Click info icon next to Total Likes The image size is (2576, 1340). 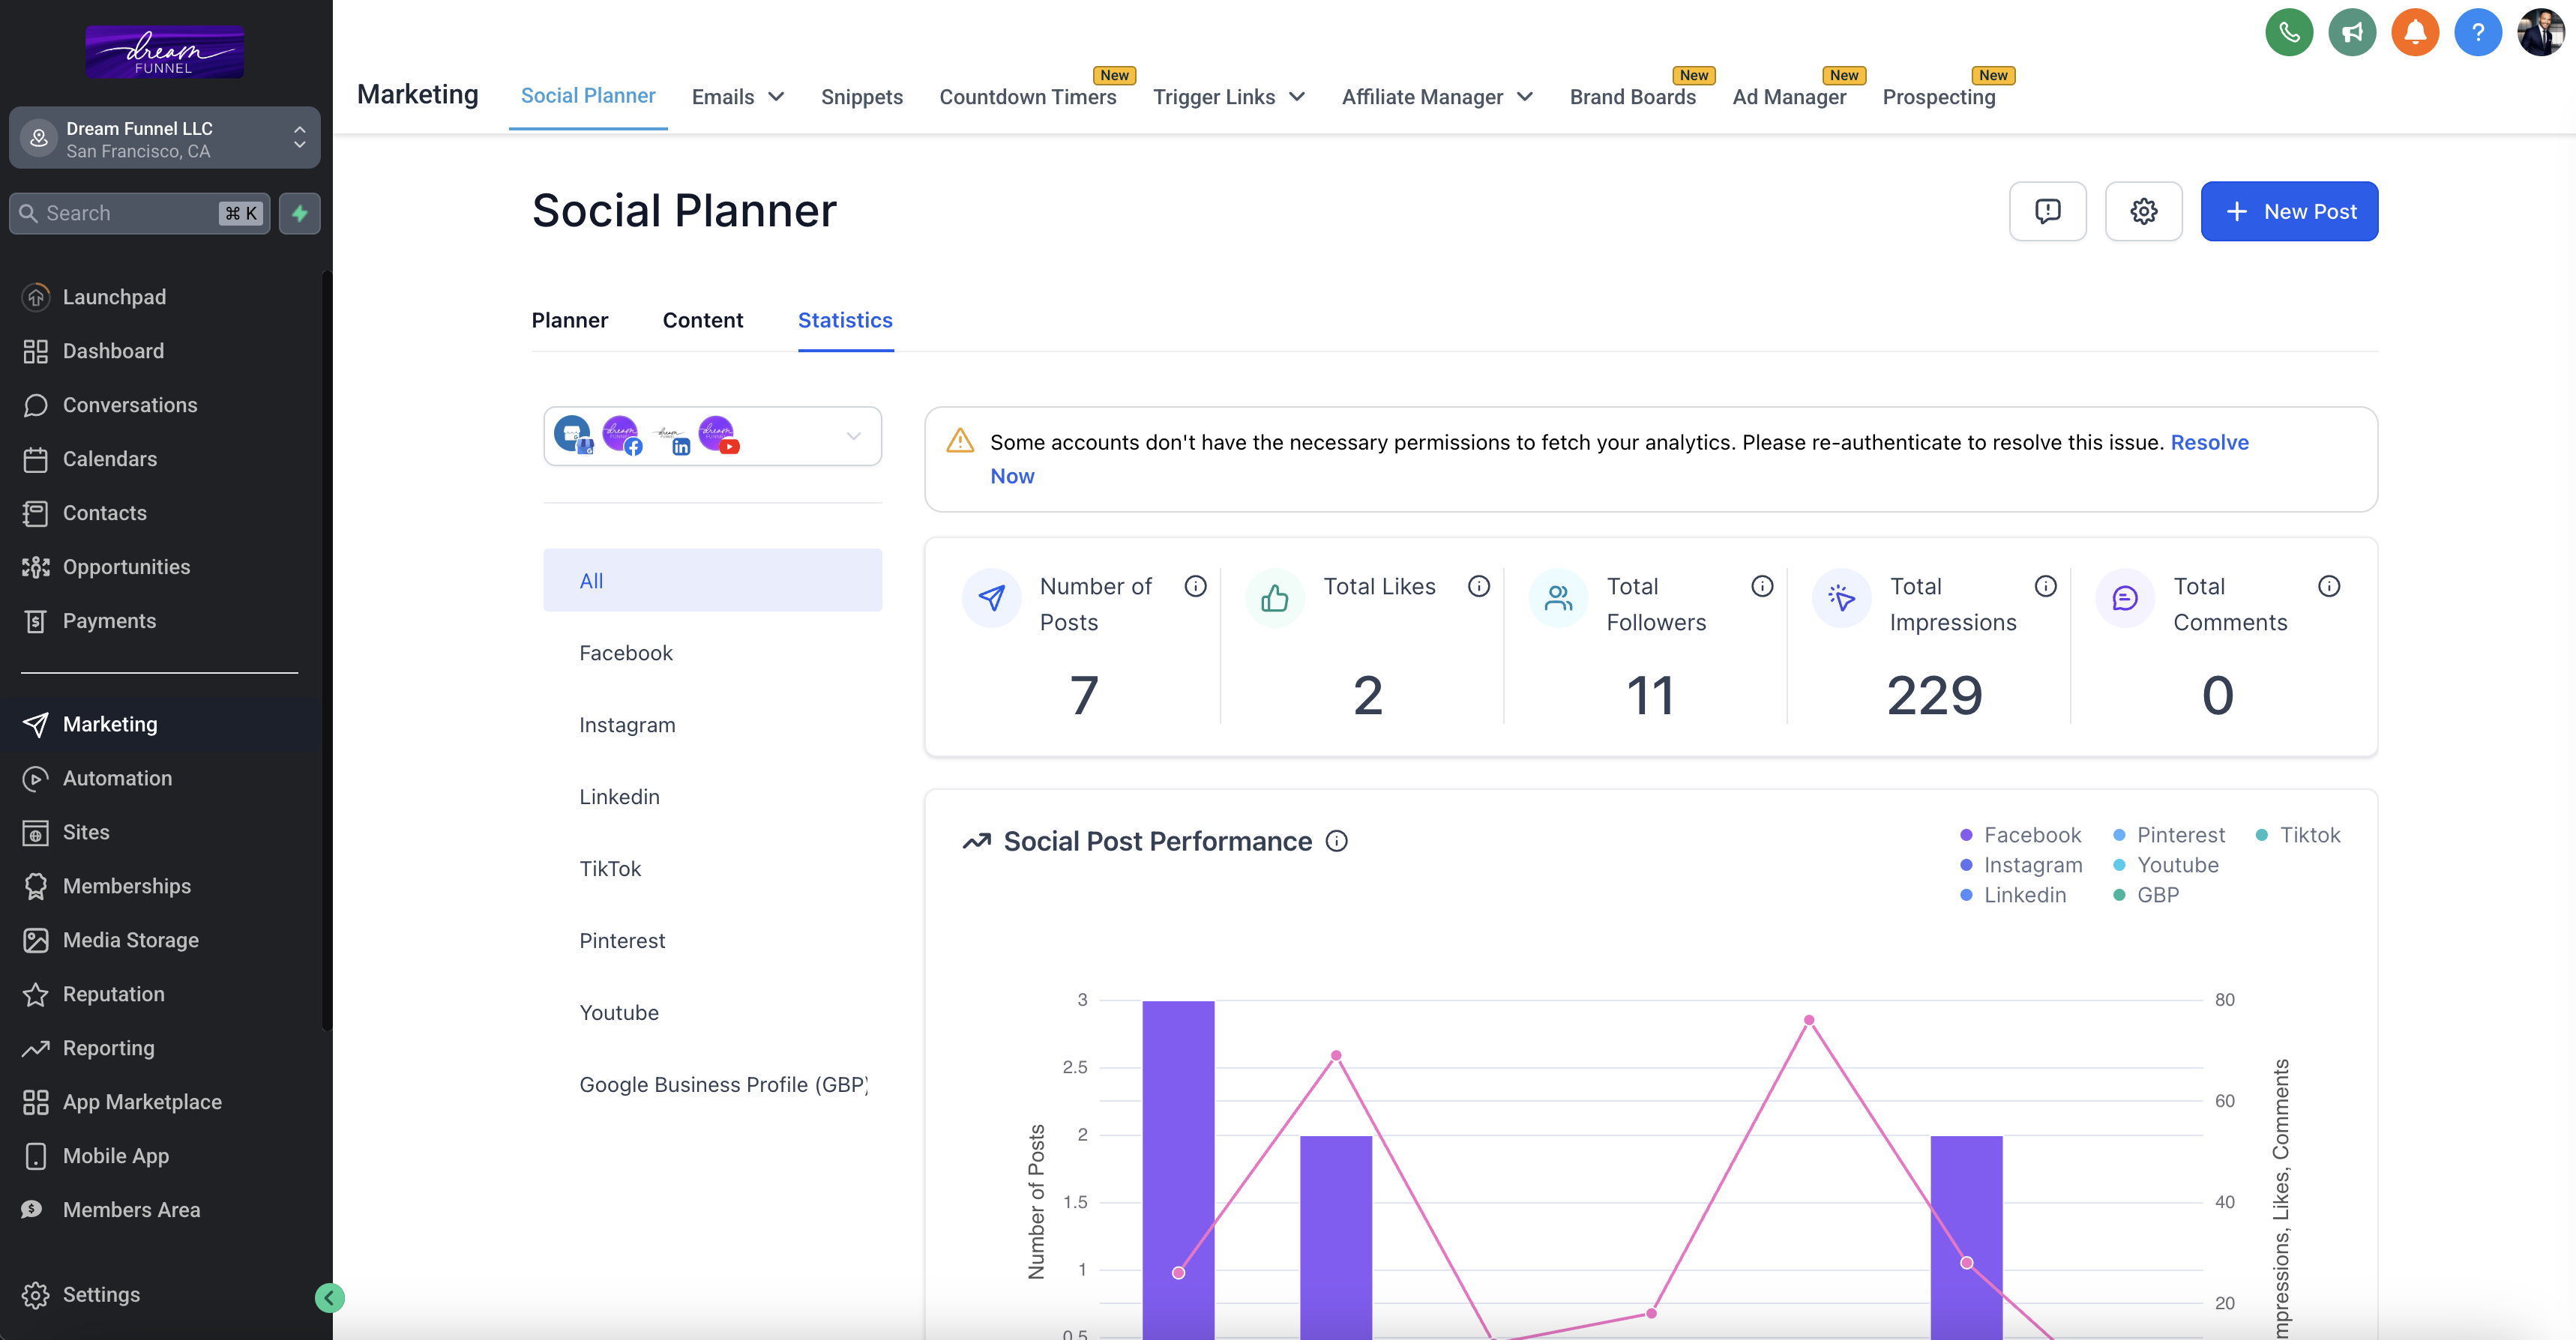(x=1479, y=586)
